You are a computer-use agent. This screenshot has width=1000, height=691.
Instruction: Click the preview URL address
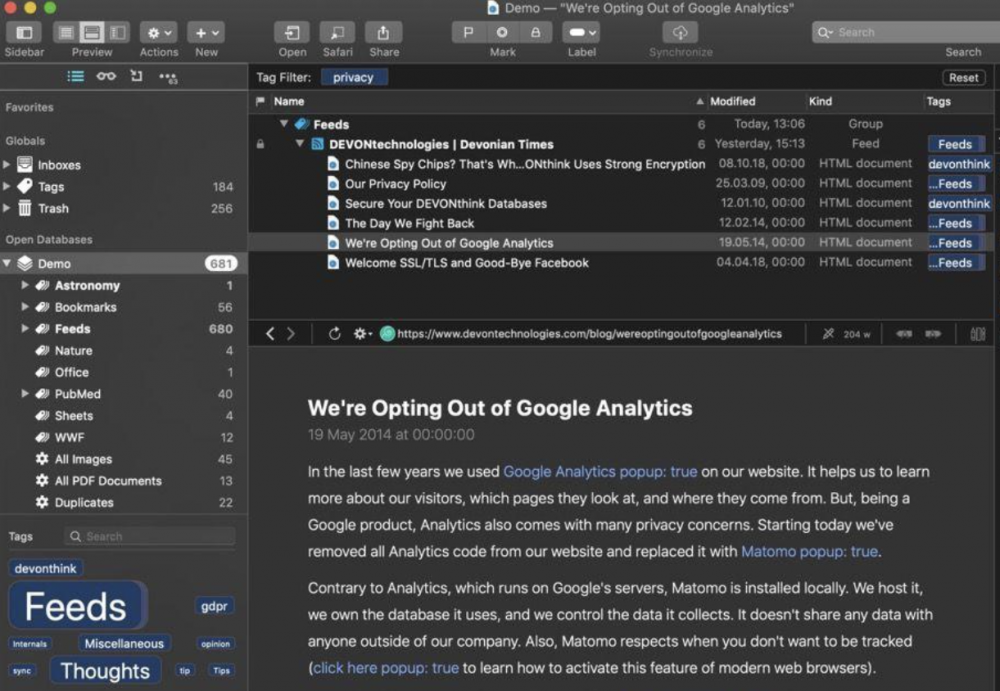coord(589,334)
